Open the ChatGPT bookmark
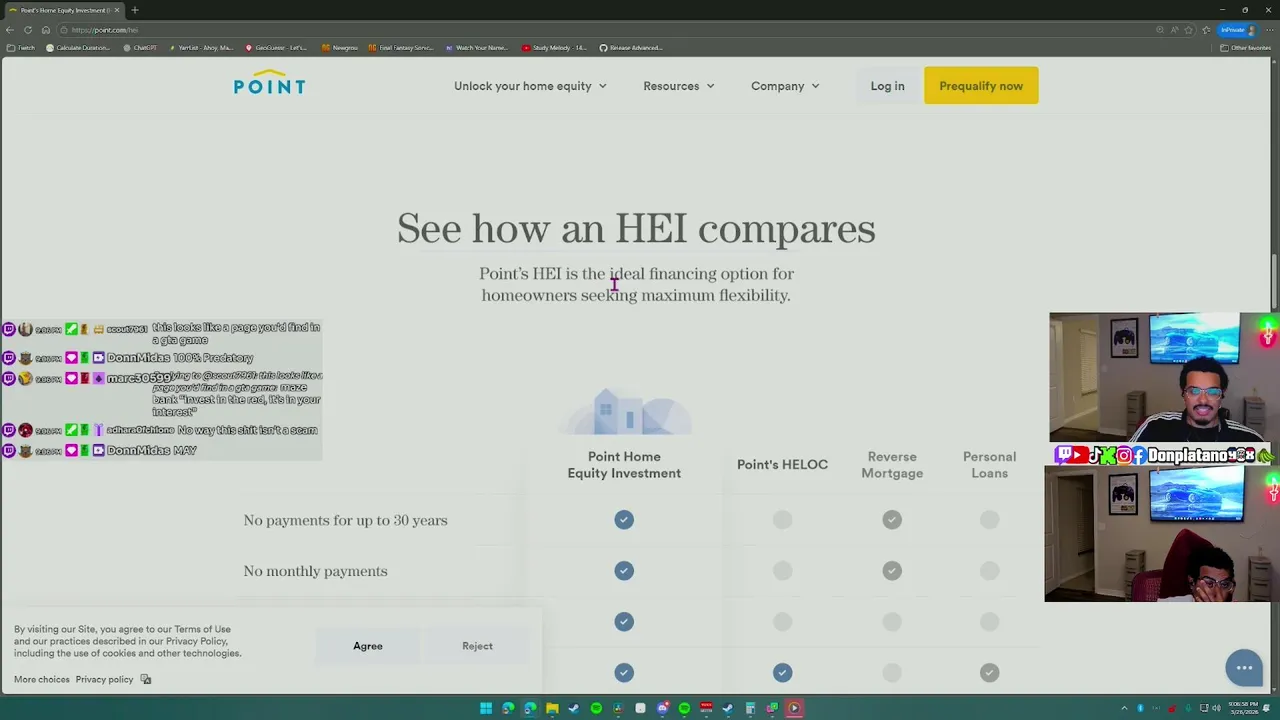Image resolution: width=1280 pixels, height=720 pixels. coord(140,48)
